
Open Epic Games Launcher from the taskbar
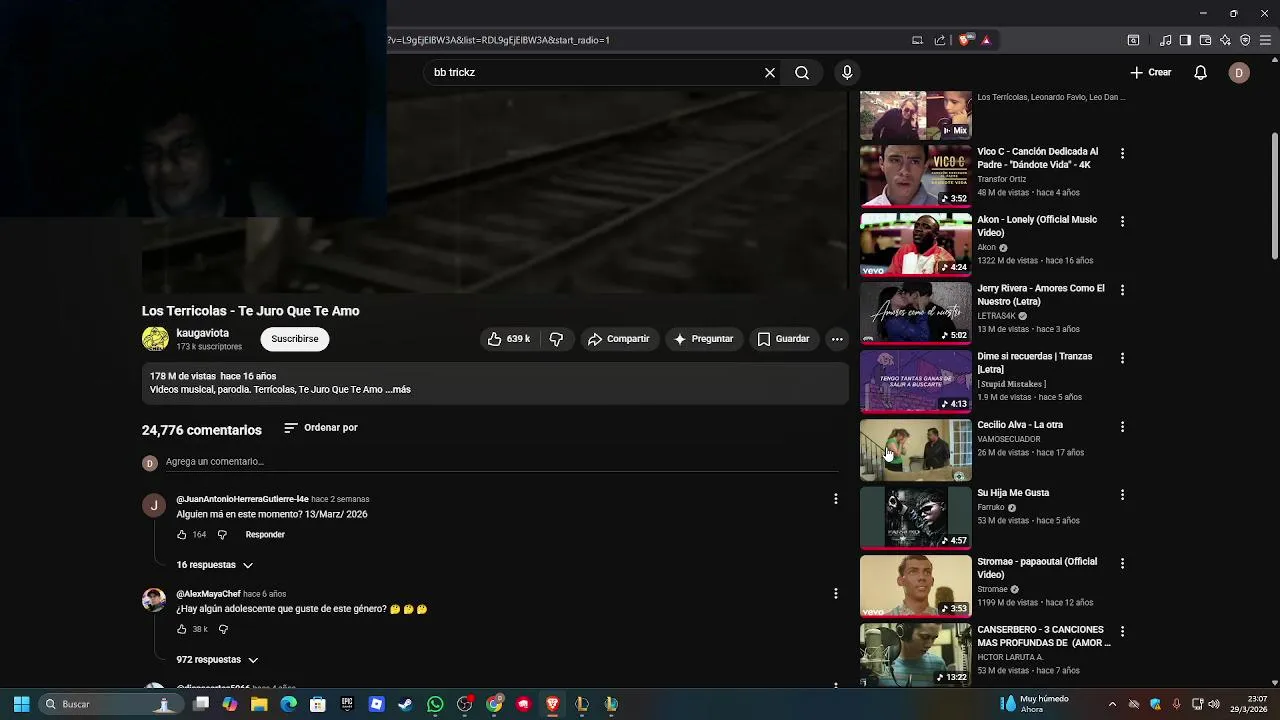click(x=347, y=704)
